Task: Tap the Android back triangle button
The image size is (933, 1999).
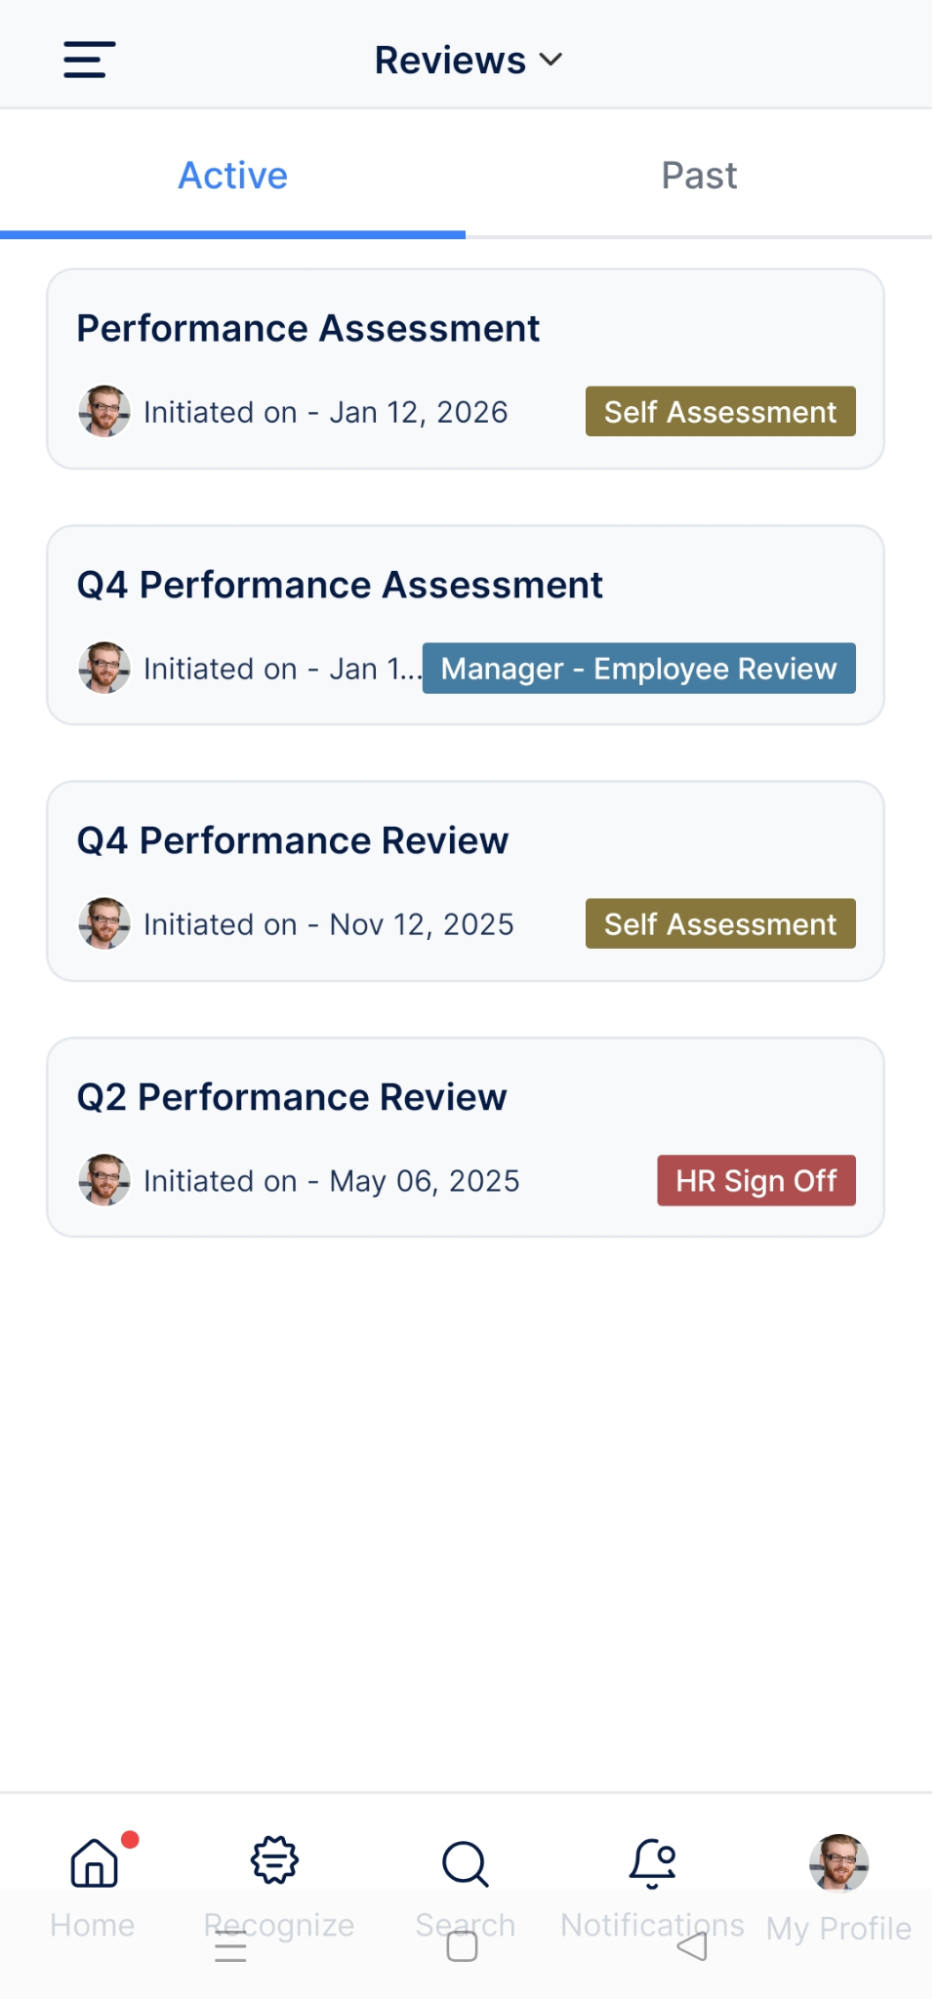Action: click(692, 1946)
